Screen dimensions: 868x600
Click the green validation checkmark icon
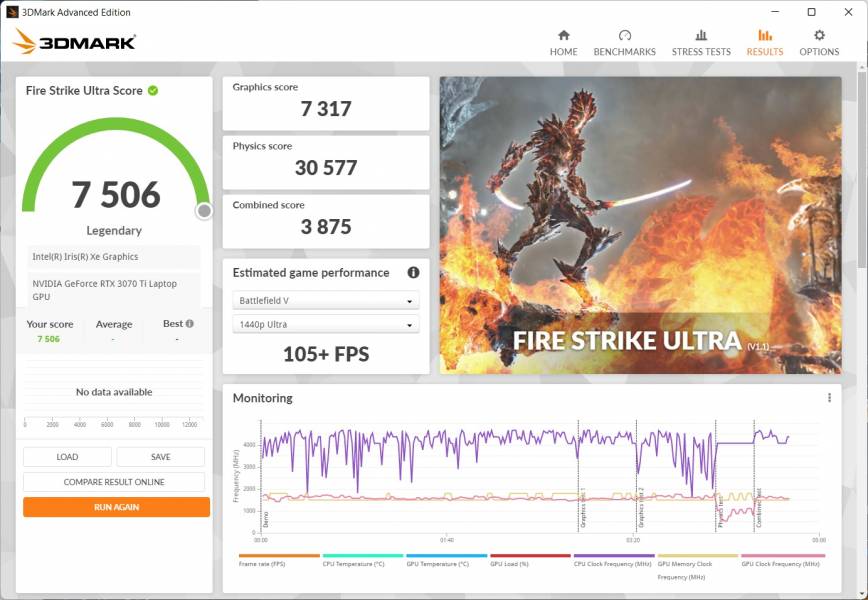tap(153, 90)
